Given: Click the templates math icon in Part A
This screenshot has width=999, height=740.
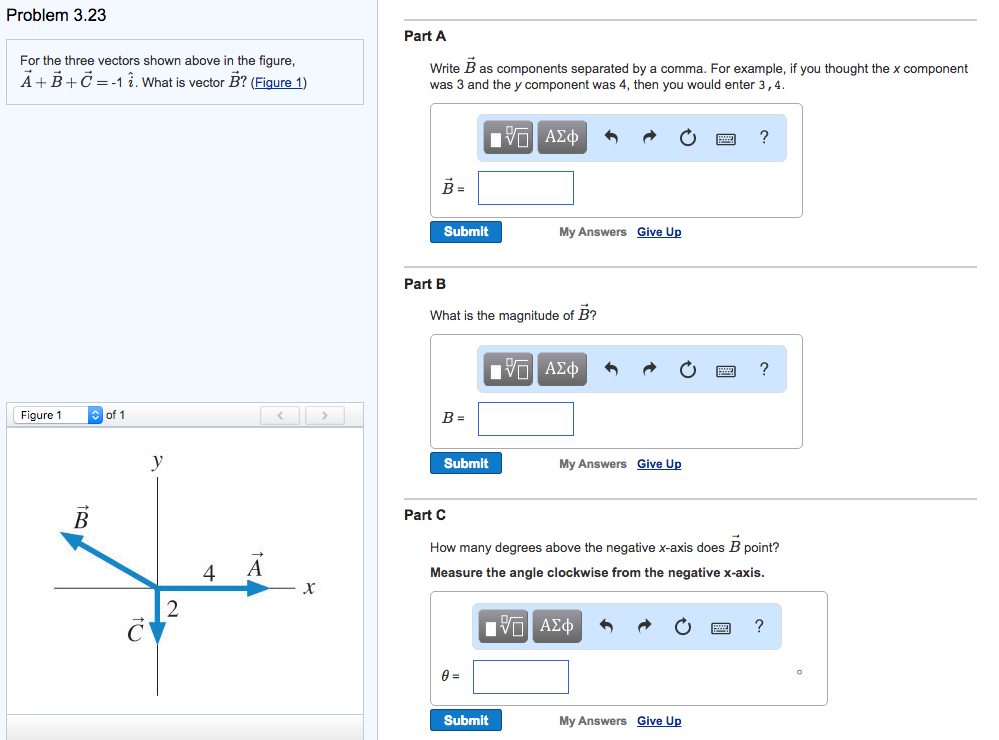Looking at the screenshot, I should (508, 137).
